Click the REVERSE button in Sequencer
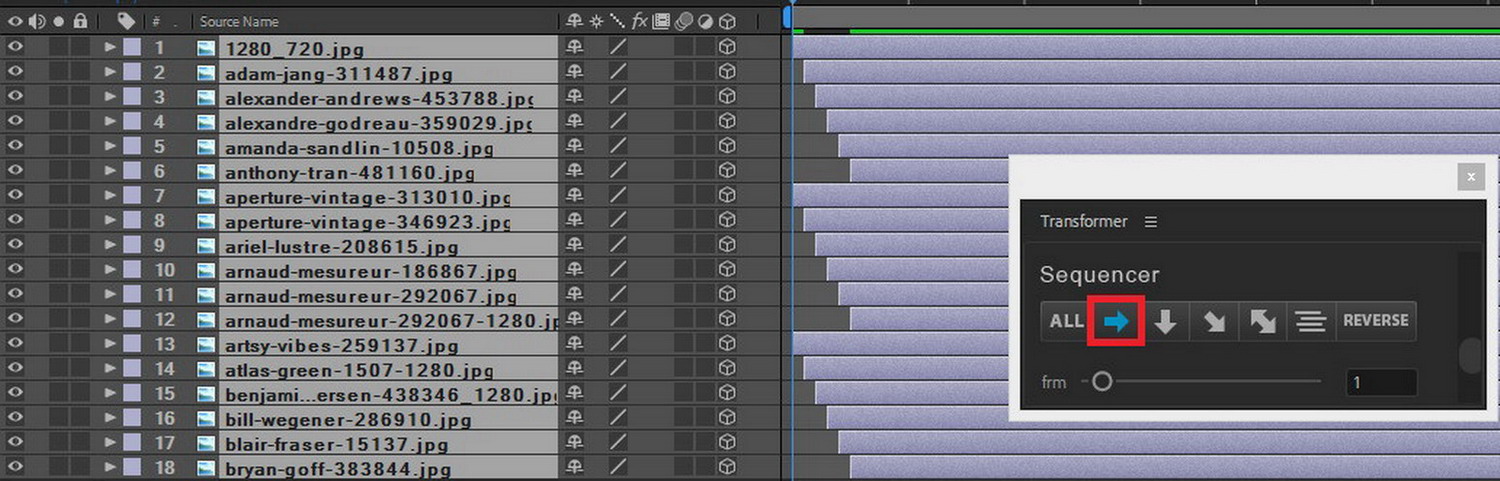Image resolution: width=1500 pixels, height=481 pixels. point(1376,321)
